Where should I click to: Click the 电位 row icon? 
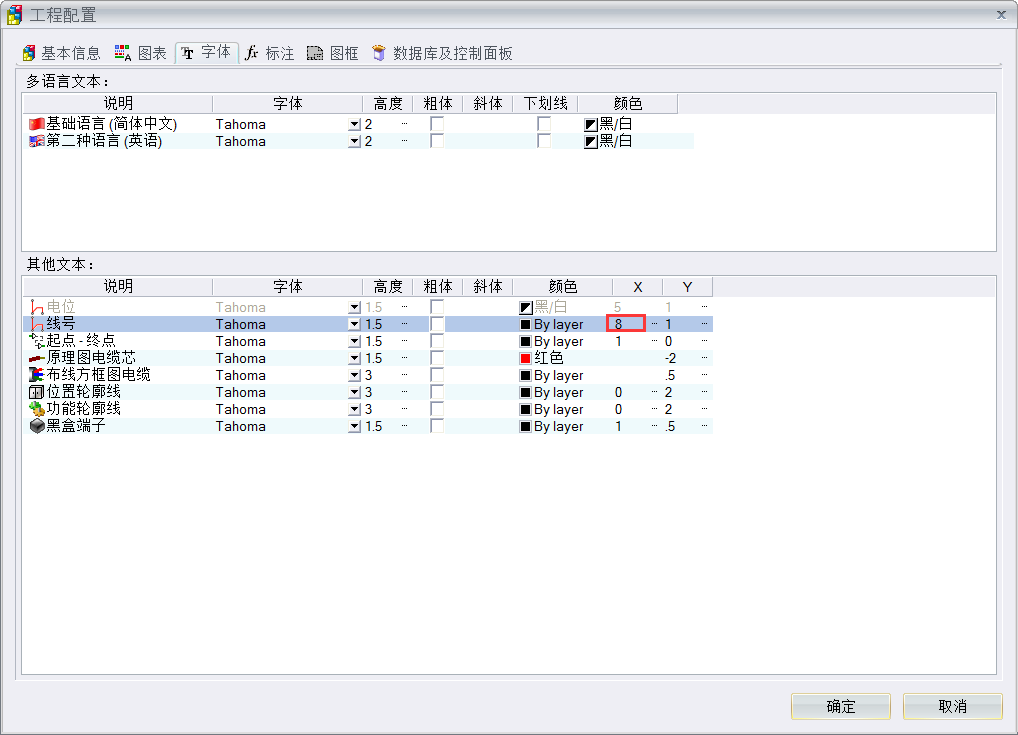coord(37,307)
